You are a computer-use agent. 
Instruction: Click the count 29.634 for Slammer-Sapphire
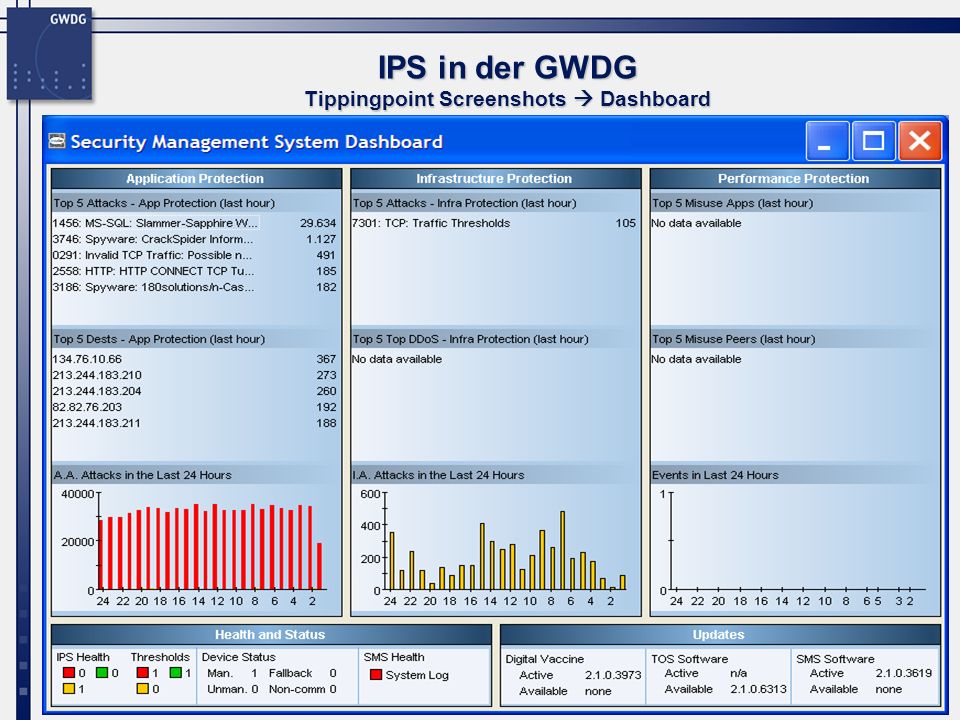point(318,223)
